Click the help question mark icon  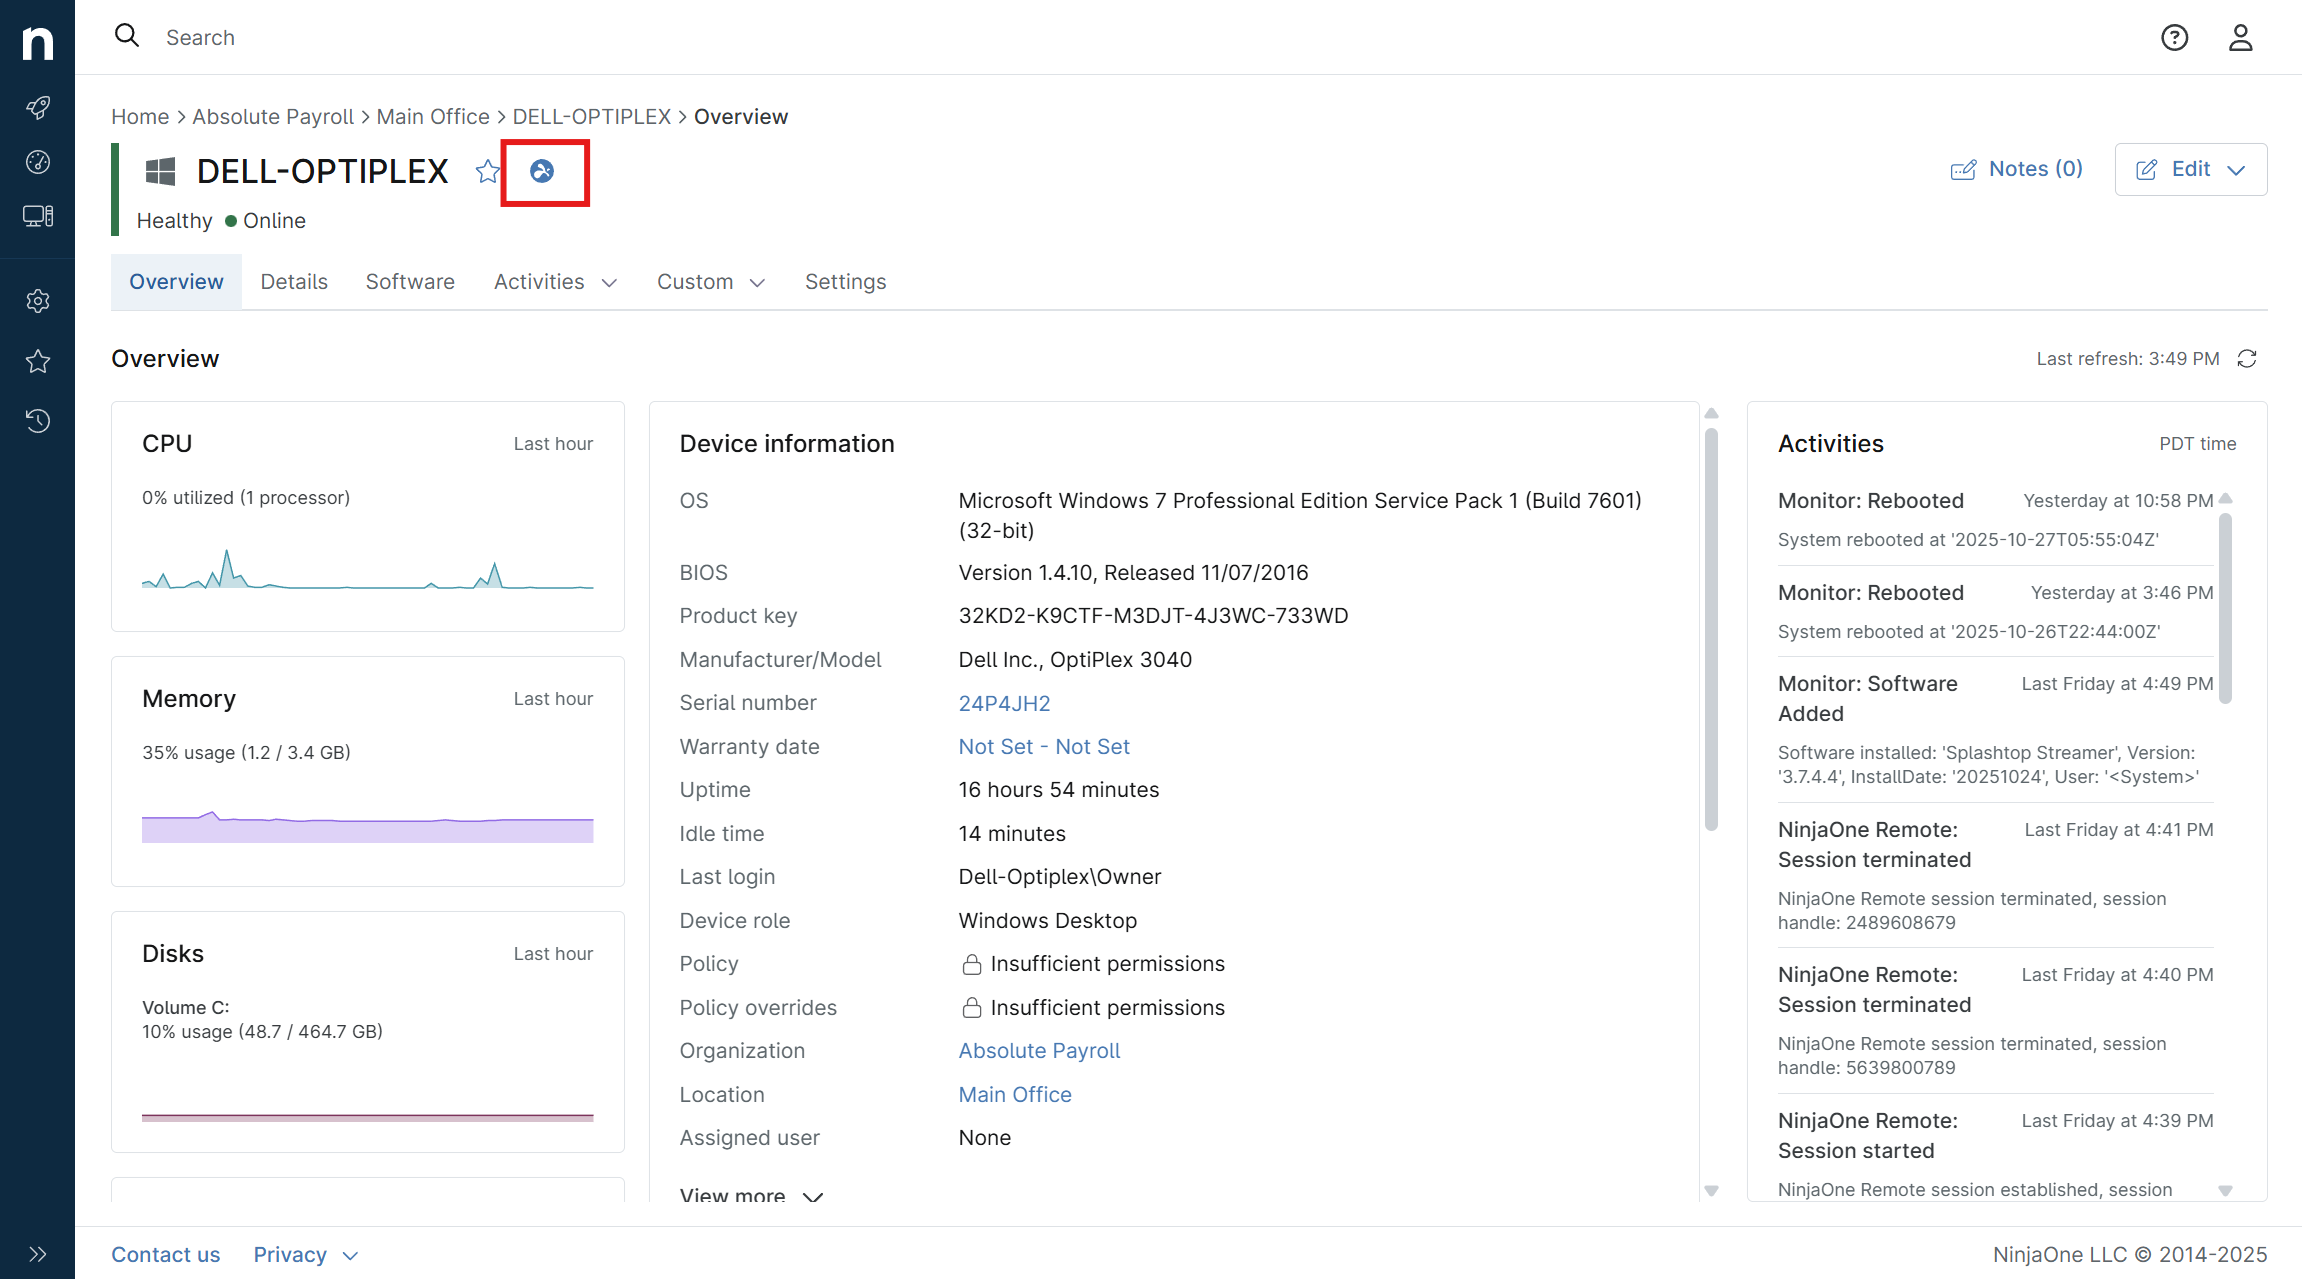point(2174,38)
